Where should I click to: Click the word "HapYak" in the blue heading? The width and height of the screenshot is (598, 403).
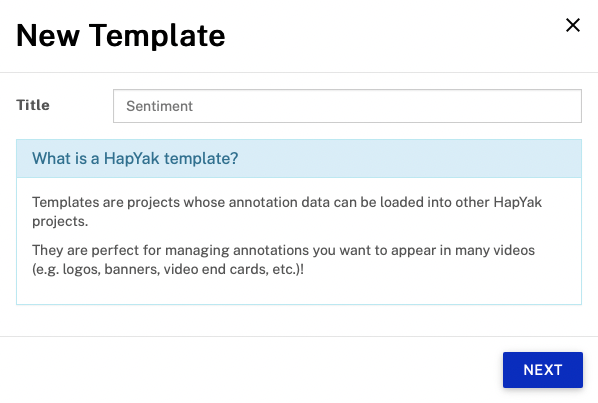click(132, 158)
